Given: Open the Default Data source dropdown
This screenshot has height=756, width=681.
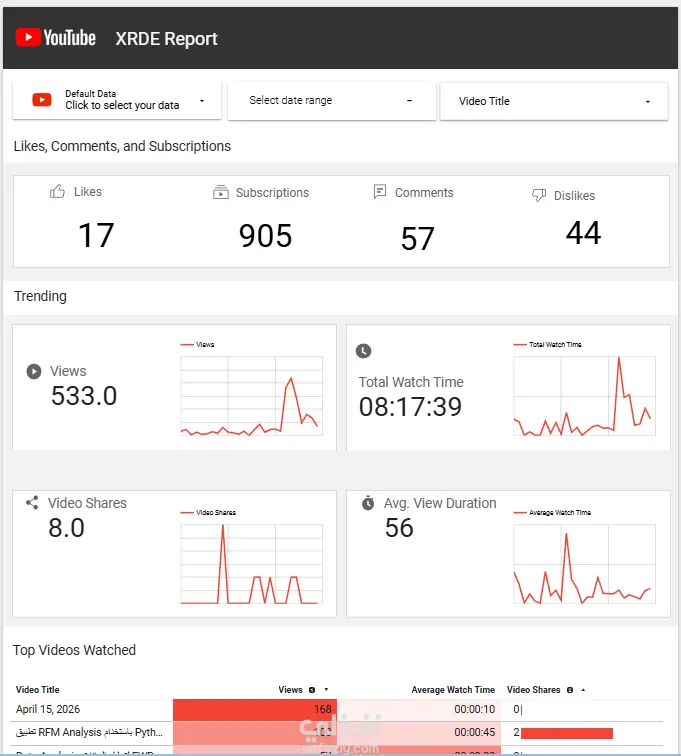Looking at the screenshot, I should click(x=117, y=100).
